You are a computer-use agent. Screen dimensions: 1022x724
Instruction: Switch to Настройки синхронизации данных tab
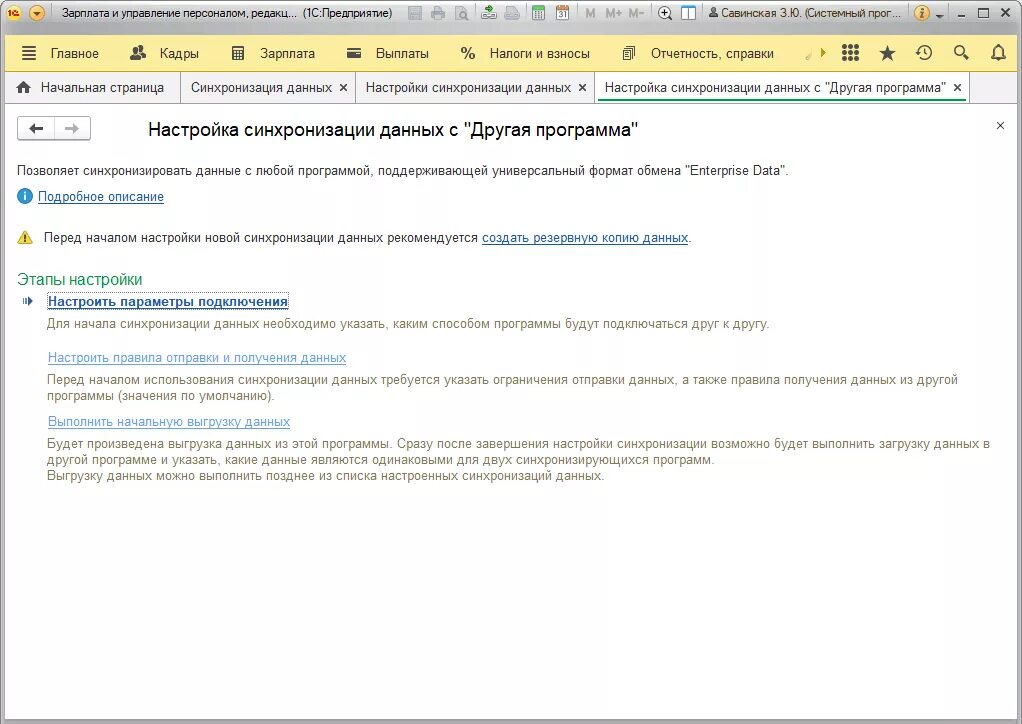(468, 87)
